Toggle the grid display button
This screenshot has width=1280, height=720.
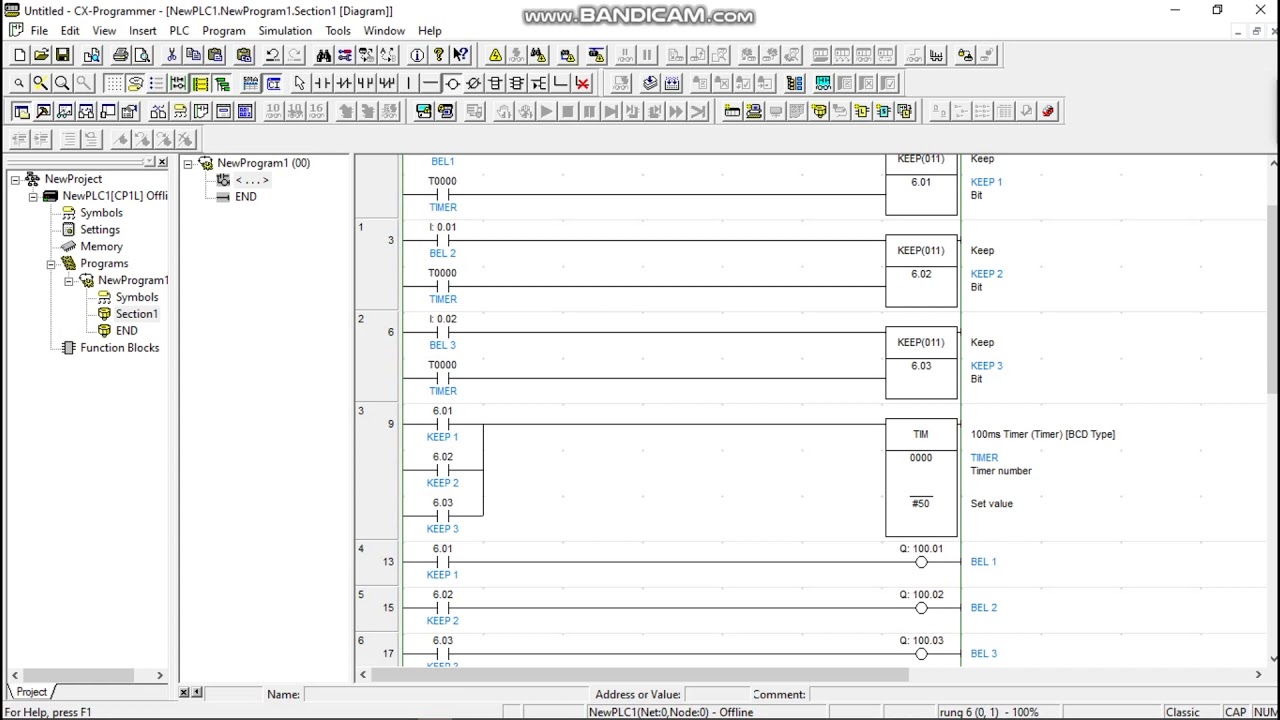coord(113,83)
